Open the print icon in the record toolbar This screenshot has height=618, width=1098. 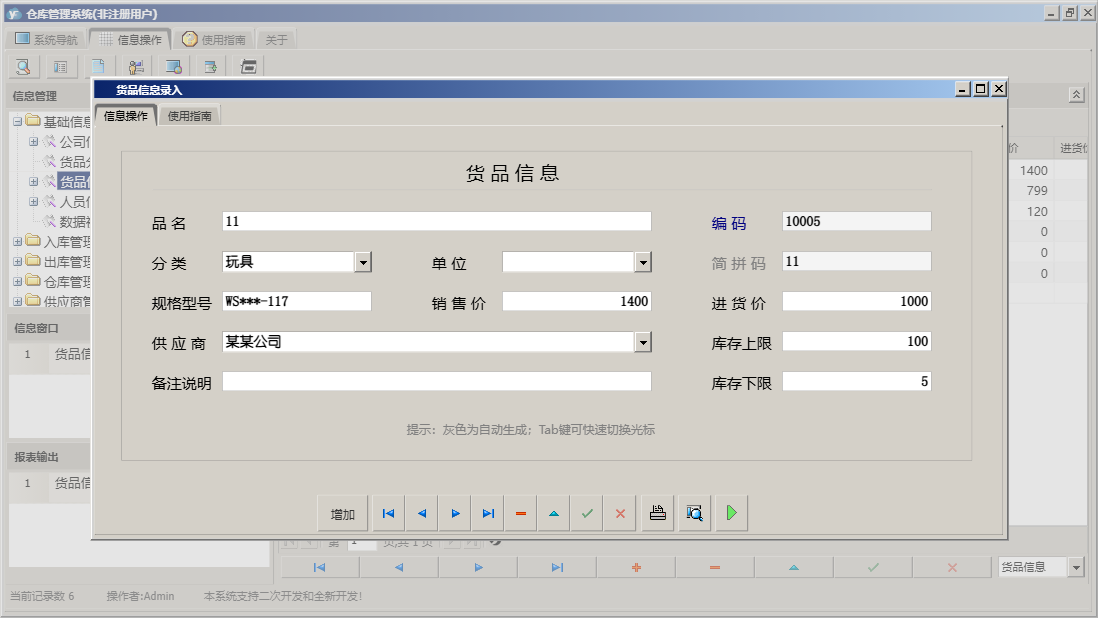(x=657, y=512)
